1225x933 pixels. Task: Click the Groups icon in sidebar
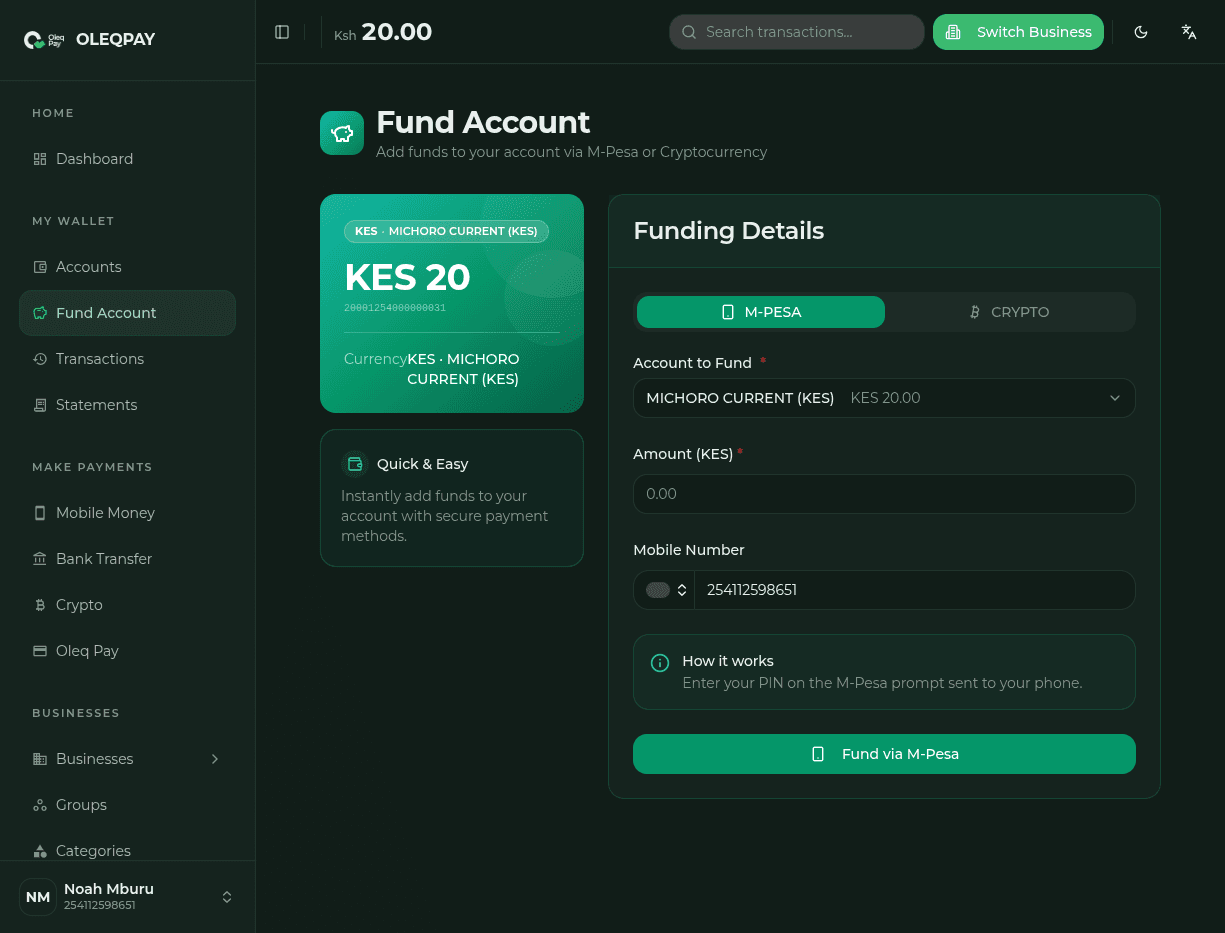[x=40, y=805]
